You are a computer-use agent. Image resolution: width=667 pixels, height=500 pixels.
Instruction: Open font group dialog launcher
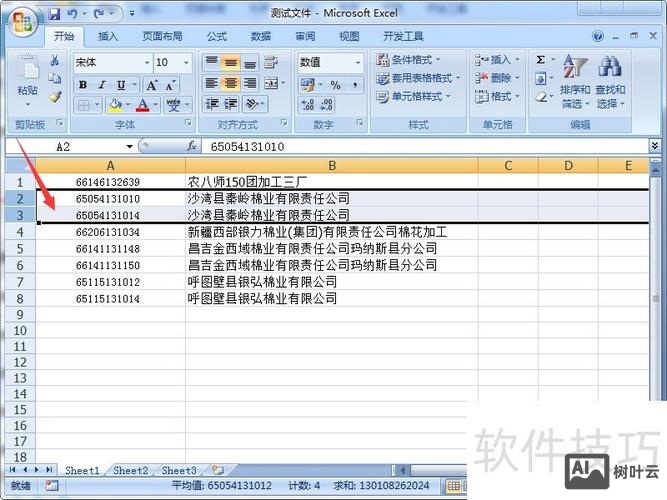(188, 123)
